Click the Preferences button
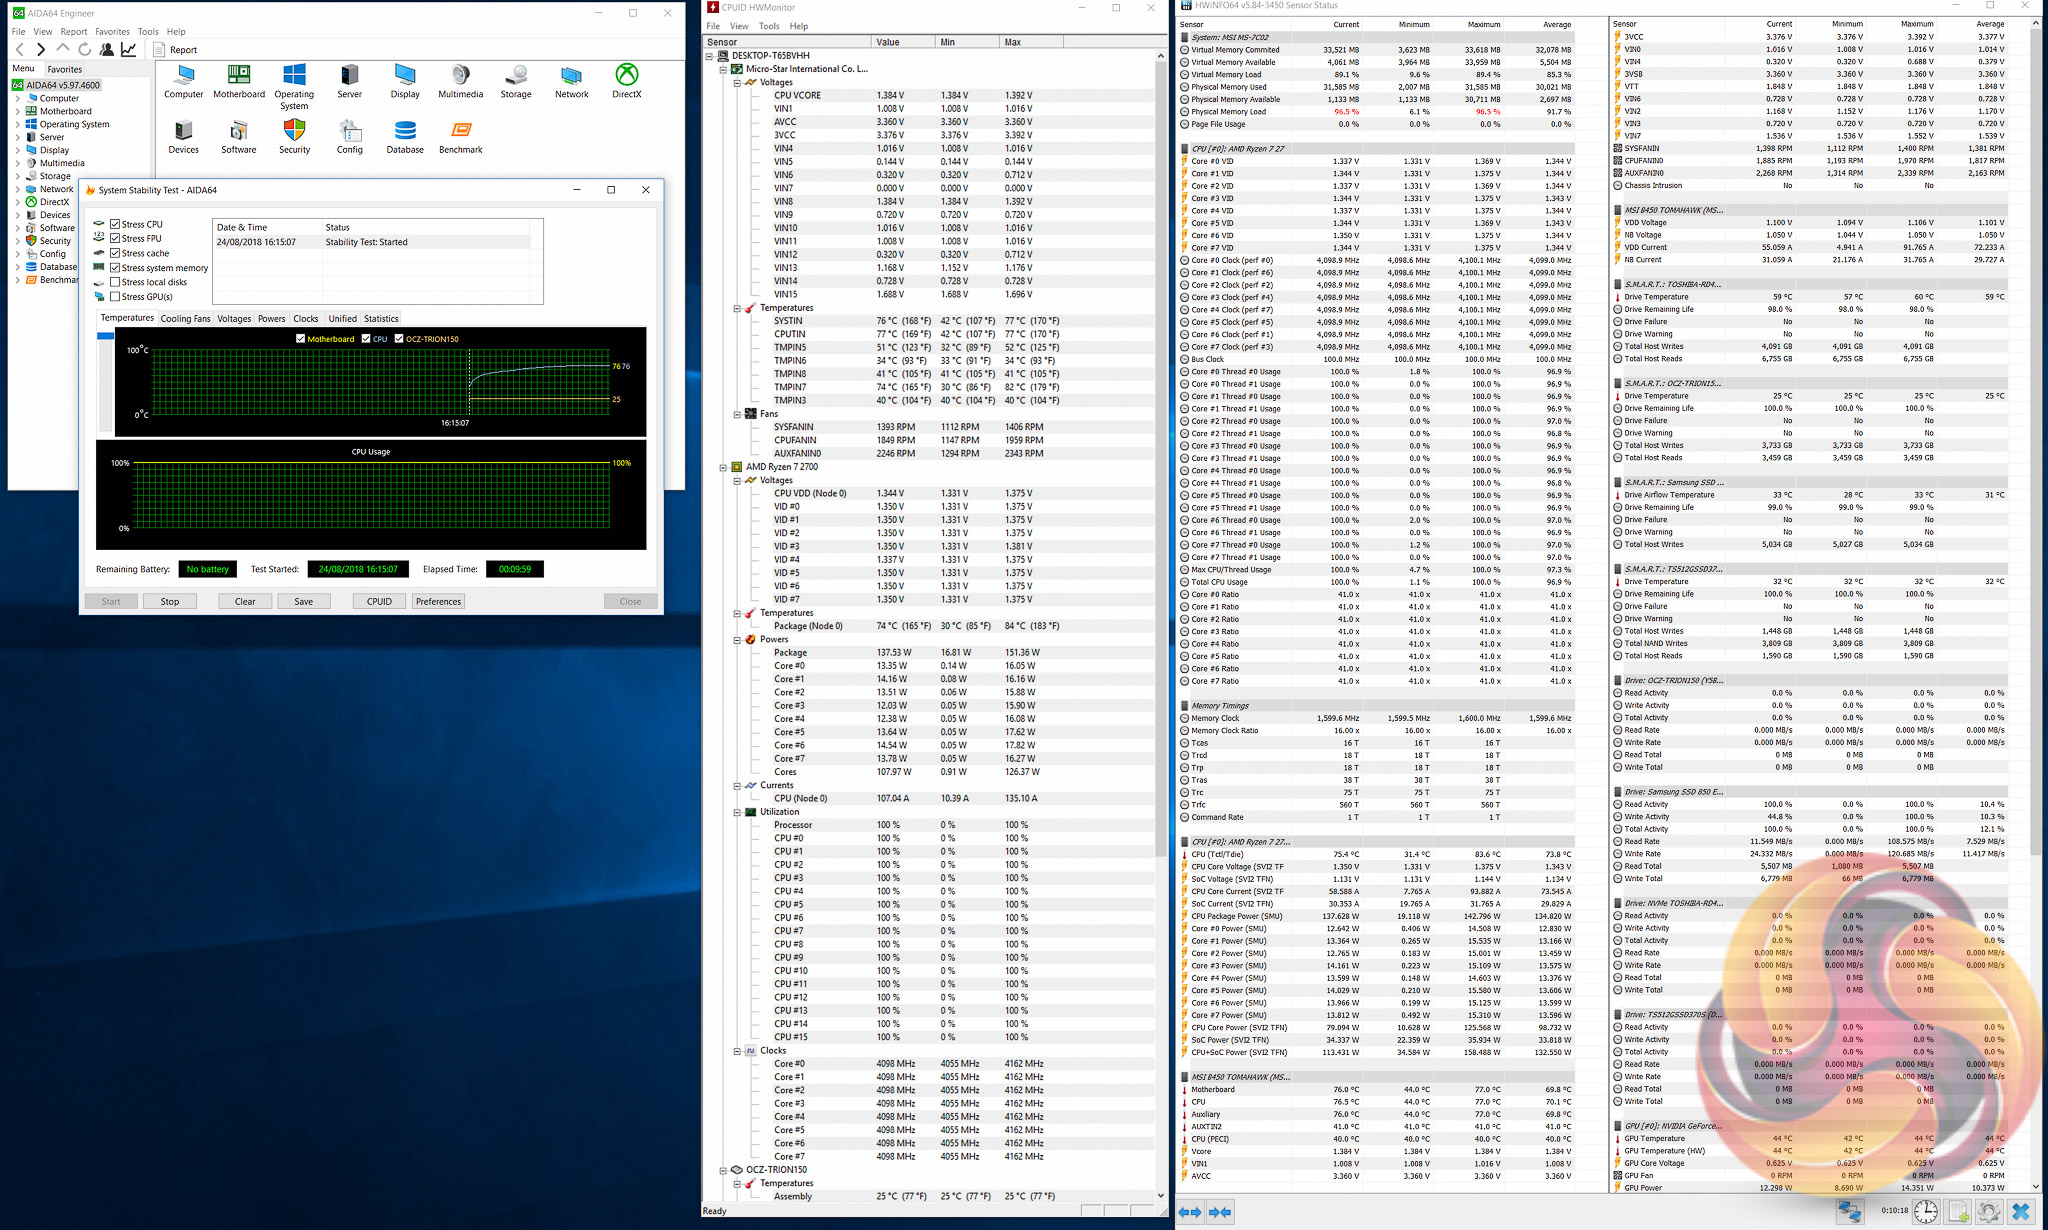This screenshot has width=2048, height=1230. (x=438, y=602)
